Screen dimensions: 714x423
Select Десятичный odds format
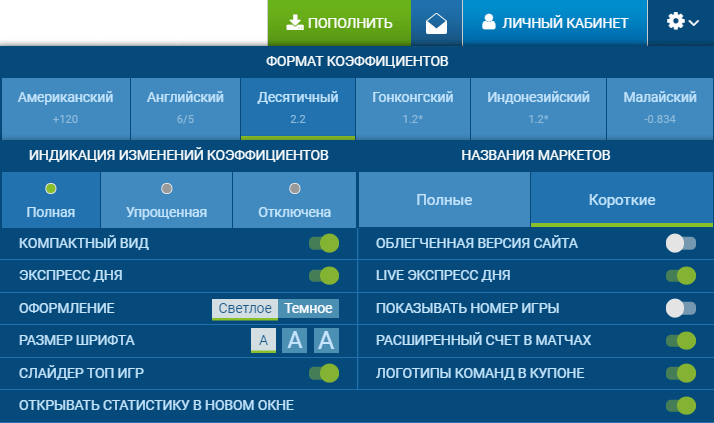[x=298, y=108]
